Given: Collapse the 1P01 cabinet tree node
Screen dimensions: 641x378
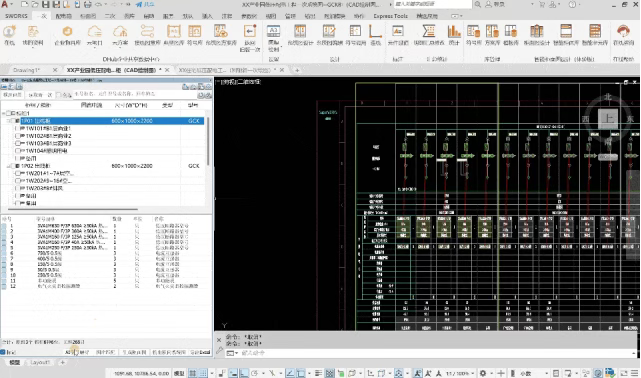Looking at the screenshot, I should [9, 121].
